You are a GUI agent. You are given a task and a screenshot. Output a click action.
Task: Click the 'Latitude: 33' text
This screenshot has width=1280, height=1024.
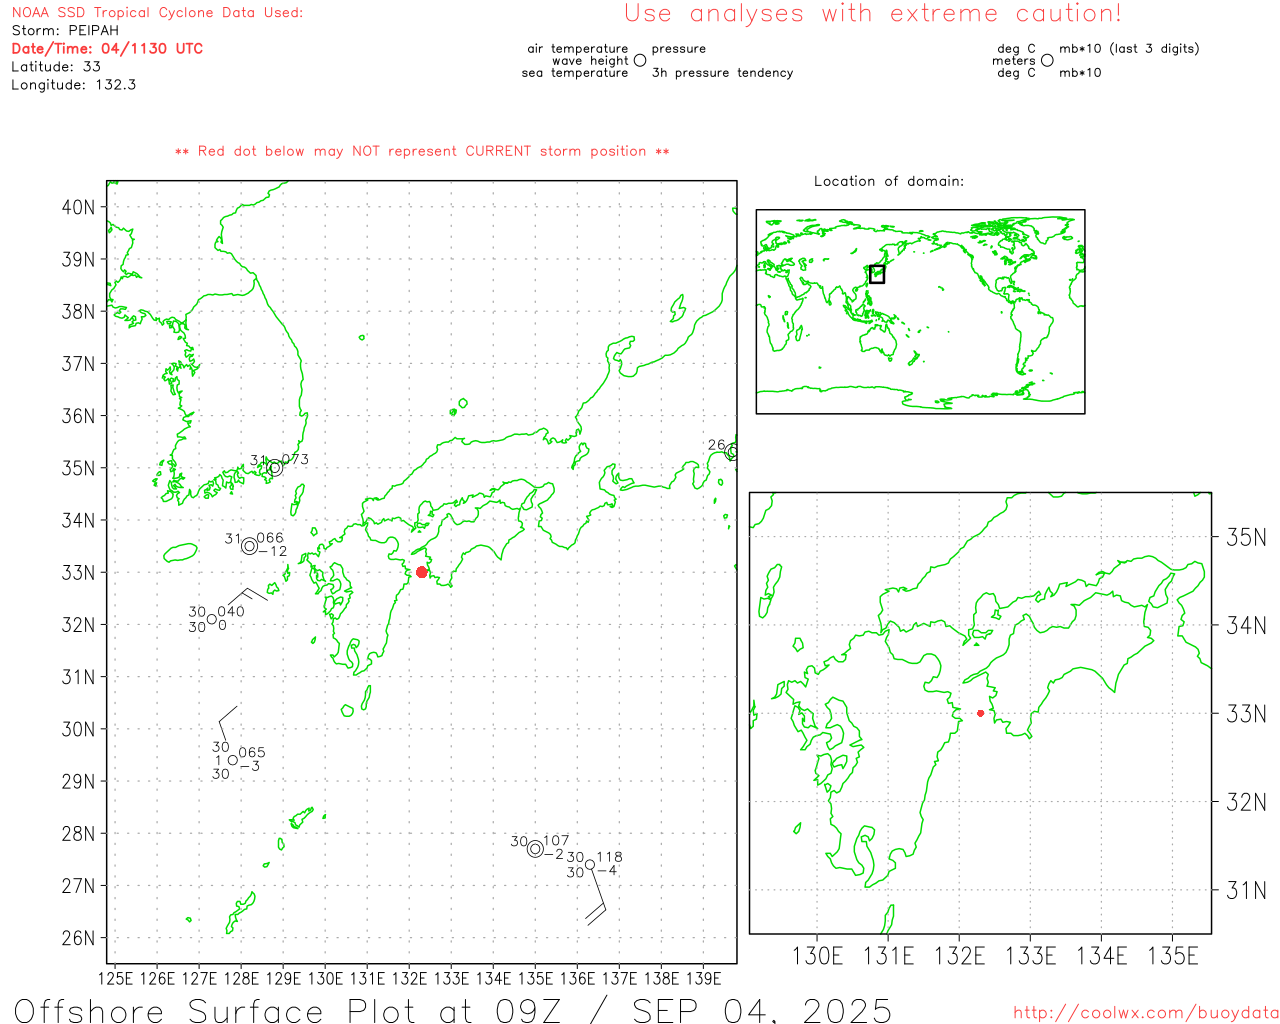point(56,67)
